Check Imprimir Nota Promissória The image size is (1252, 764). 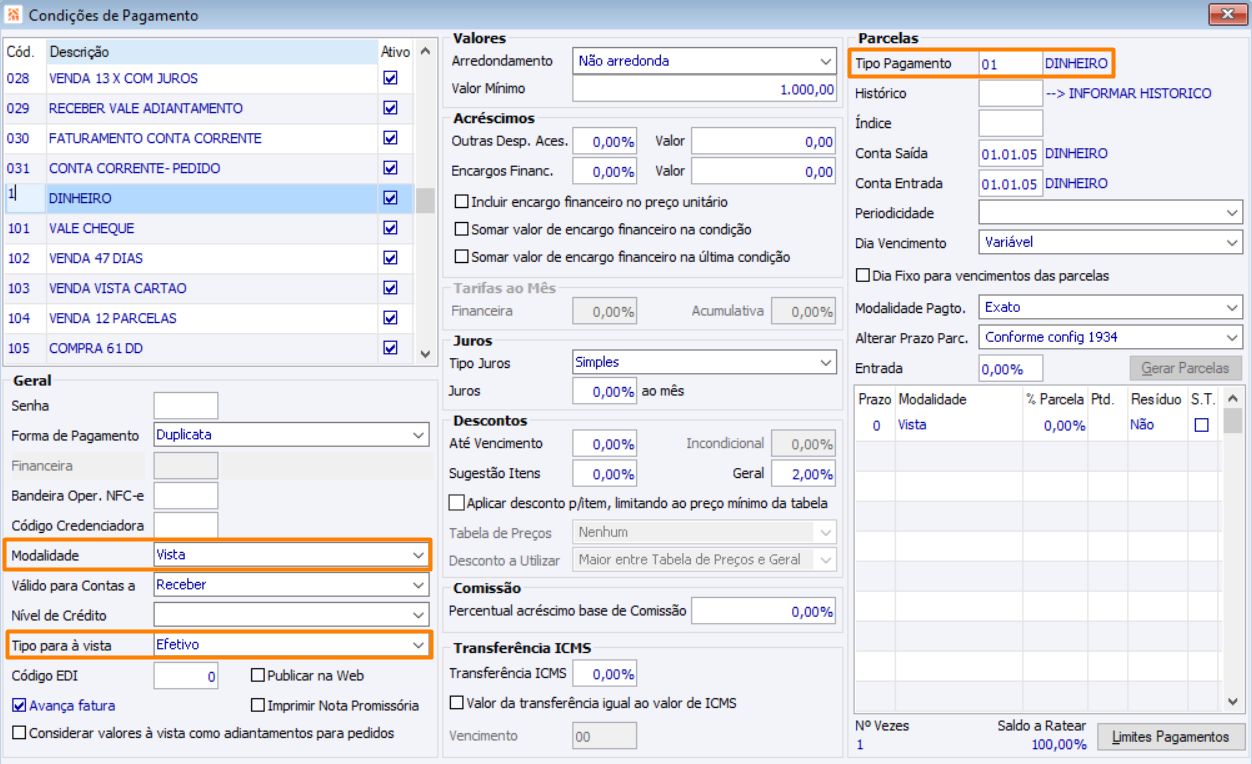pyautogui.click(x=258, y=705)
